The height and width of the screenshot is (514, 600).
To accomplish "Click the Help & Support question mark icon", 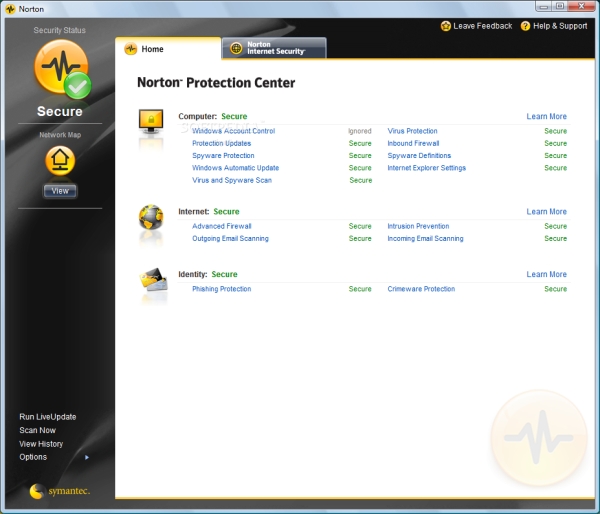I will pyautogui.click(x=525, y=26).
